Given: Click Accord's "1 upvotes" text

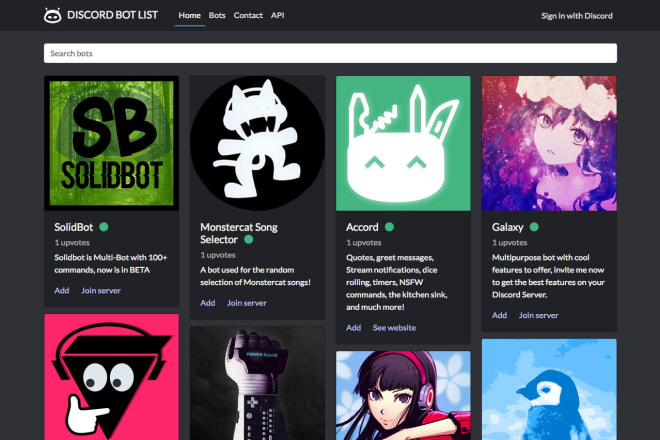Looking at the screenshot, I should [364, 243].
